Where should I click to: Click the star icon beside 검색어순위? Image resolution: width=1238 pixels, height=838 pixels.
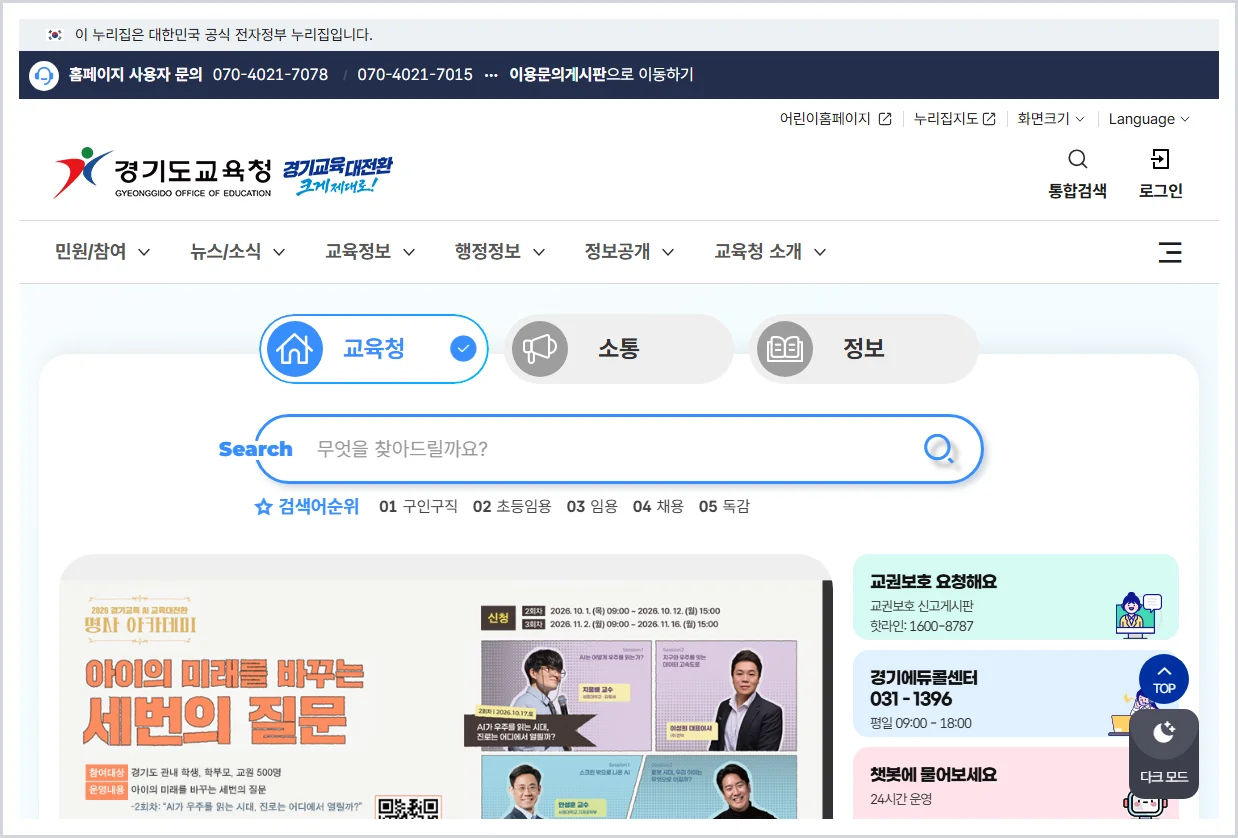[264, 507]
